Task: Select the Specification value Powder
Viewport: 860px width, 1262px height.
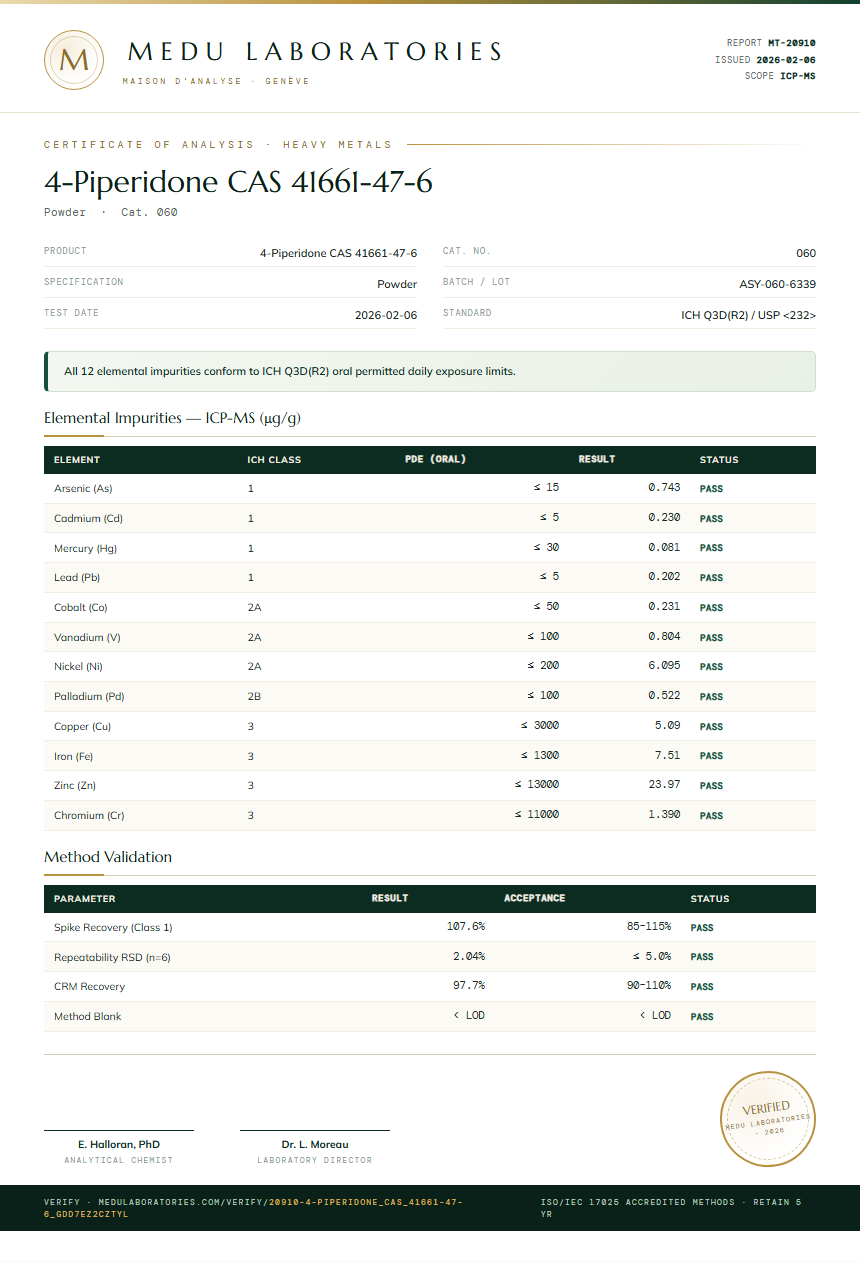Action: click(397, 284)
